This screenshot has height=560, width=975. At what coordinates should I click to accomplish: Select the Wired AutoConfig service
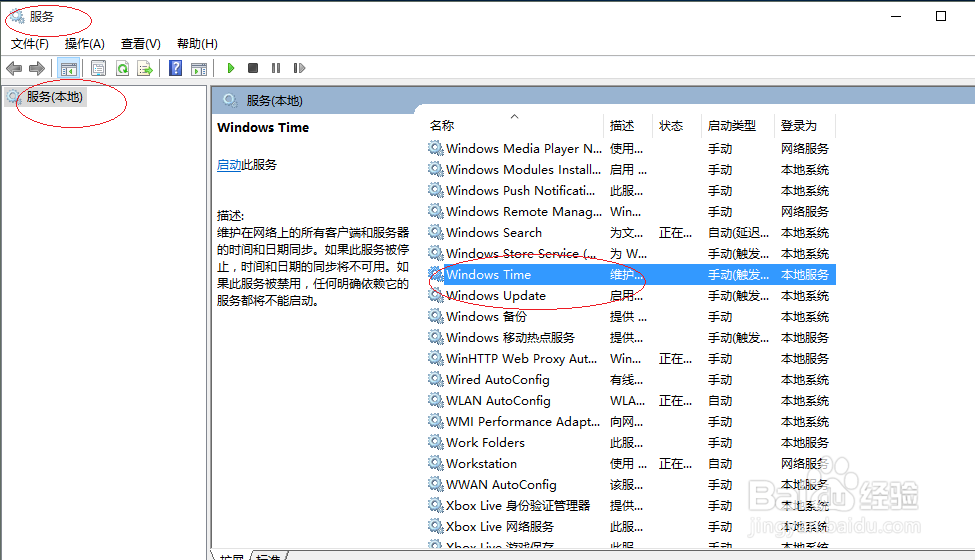[x=631, y=380]
